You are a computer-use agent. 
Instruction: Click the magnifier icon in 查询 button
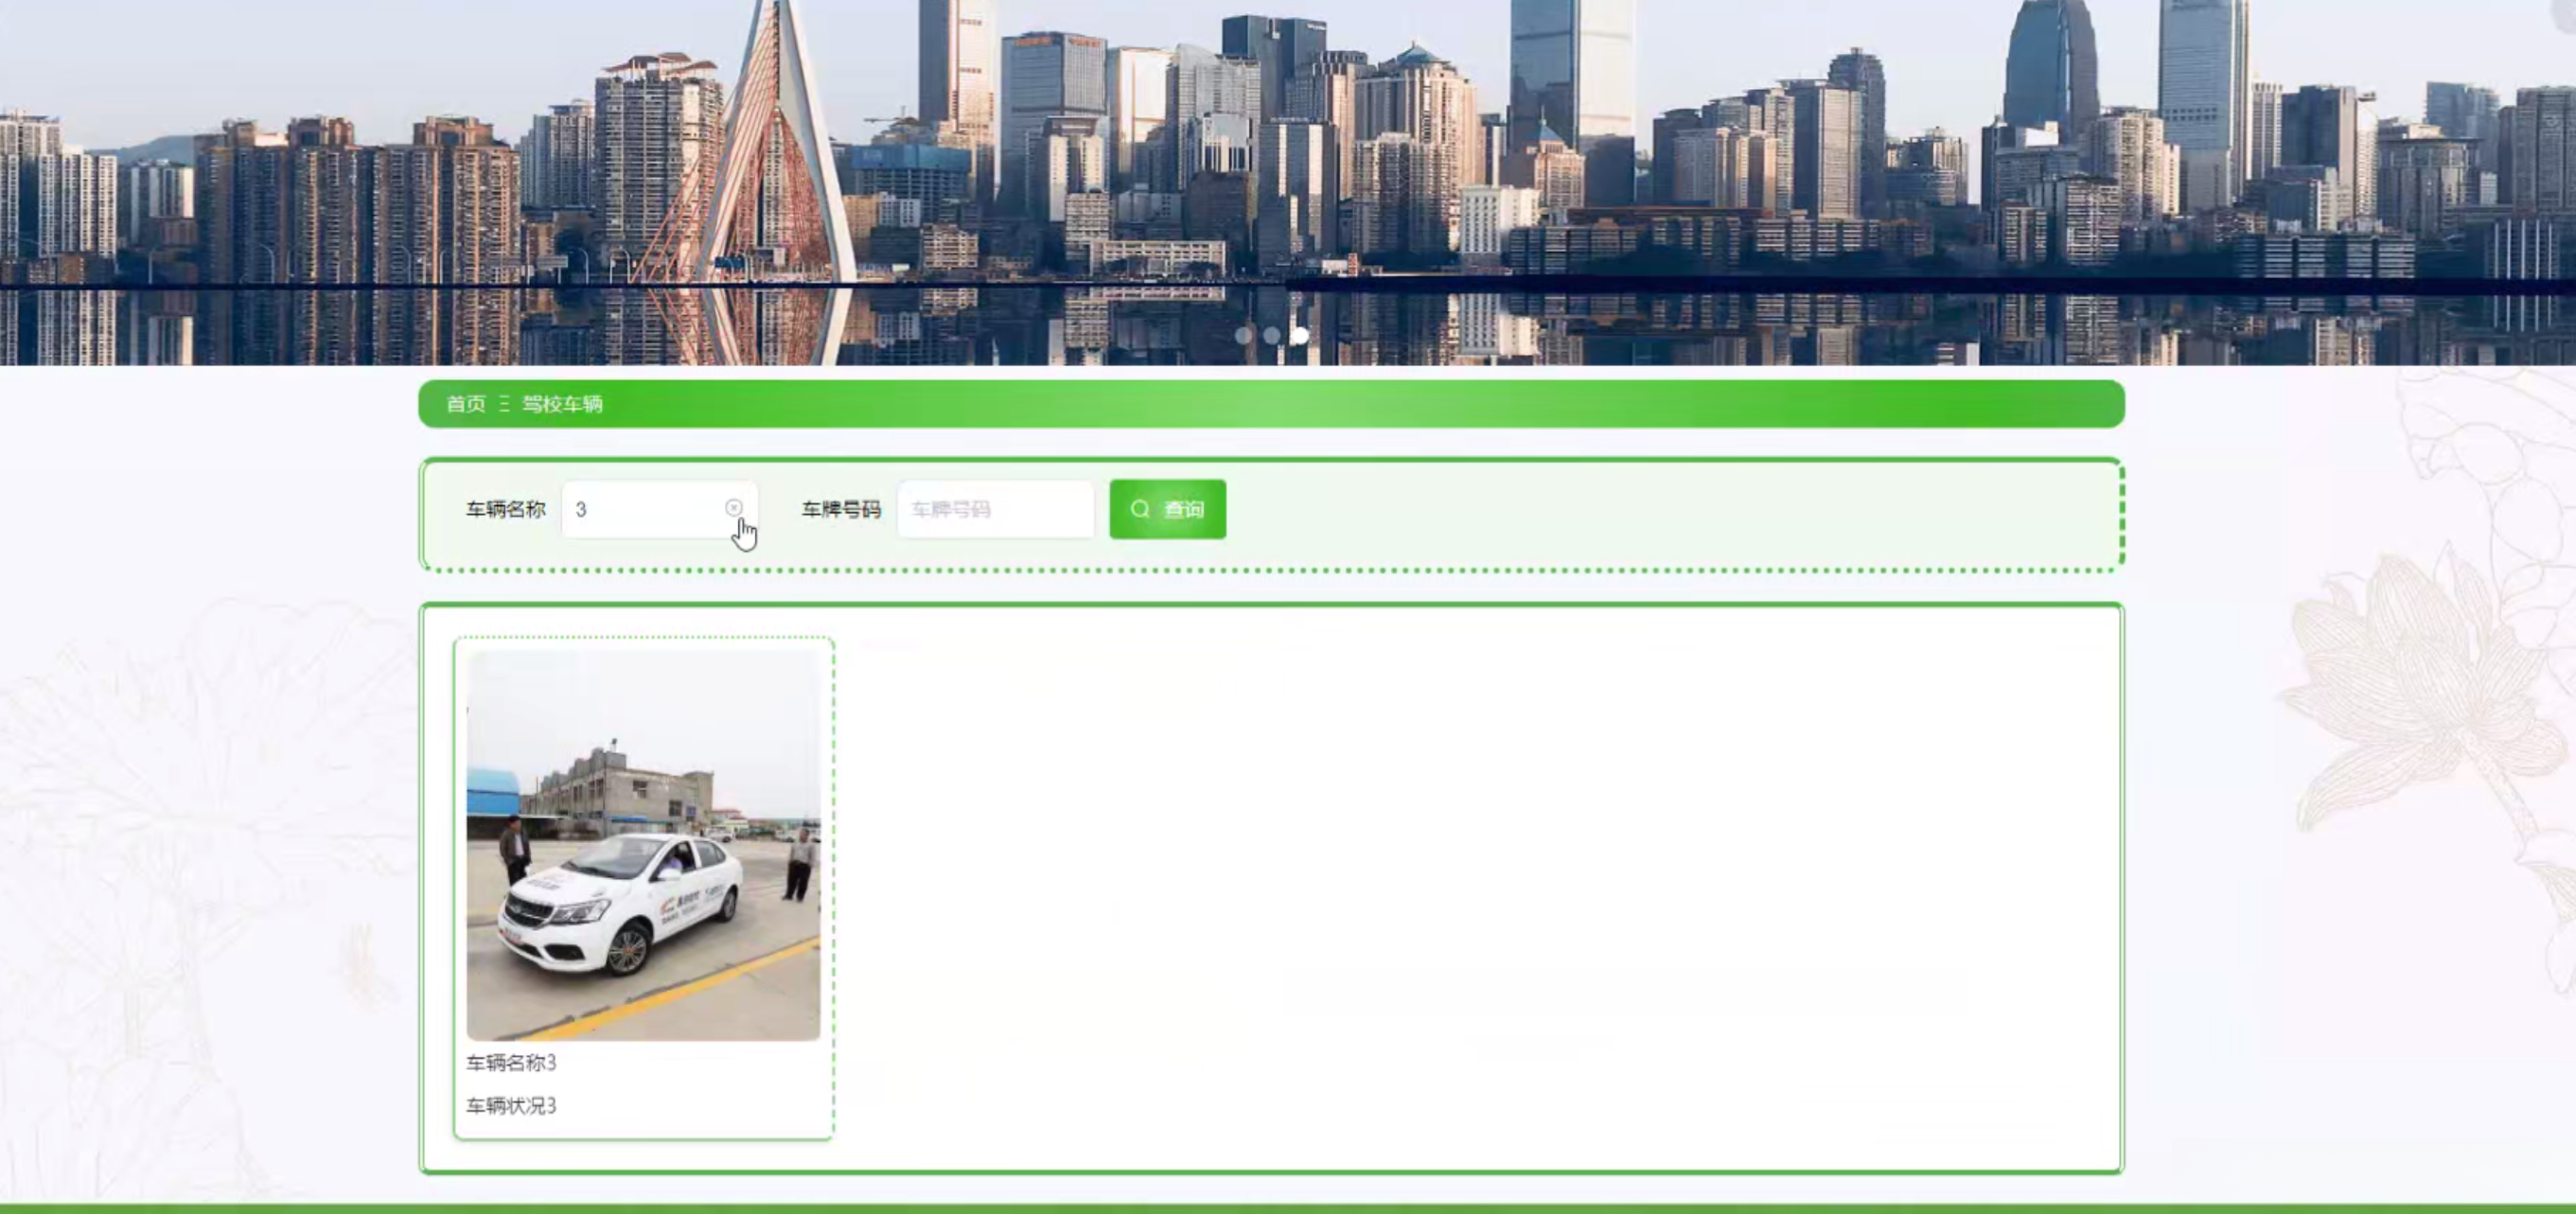click(1140, 509)
